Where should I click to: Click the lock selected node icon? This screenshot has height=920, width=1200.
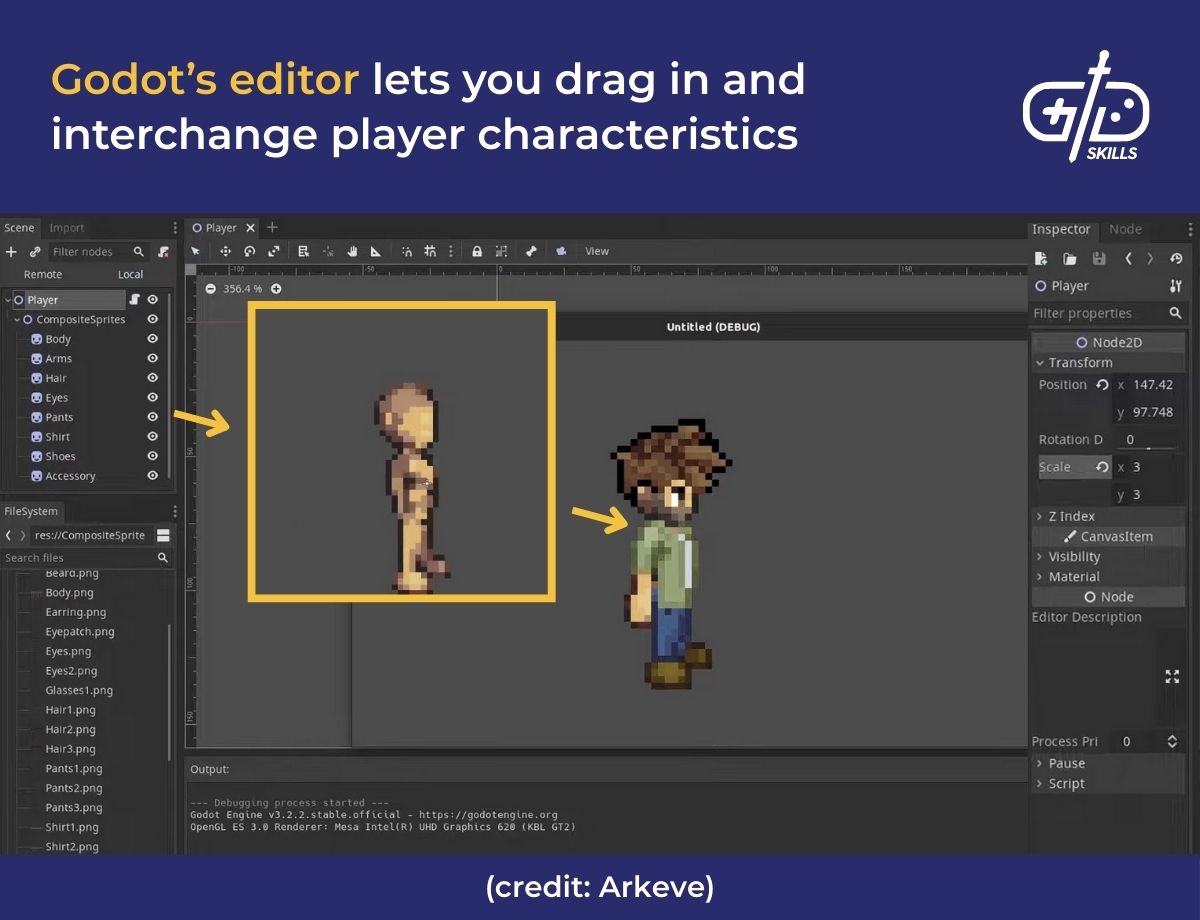[x=475, y=251]
